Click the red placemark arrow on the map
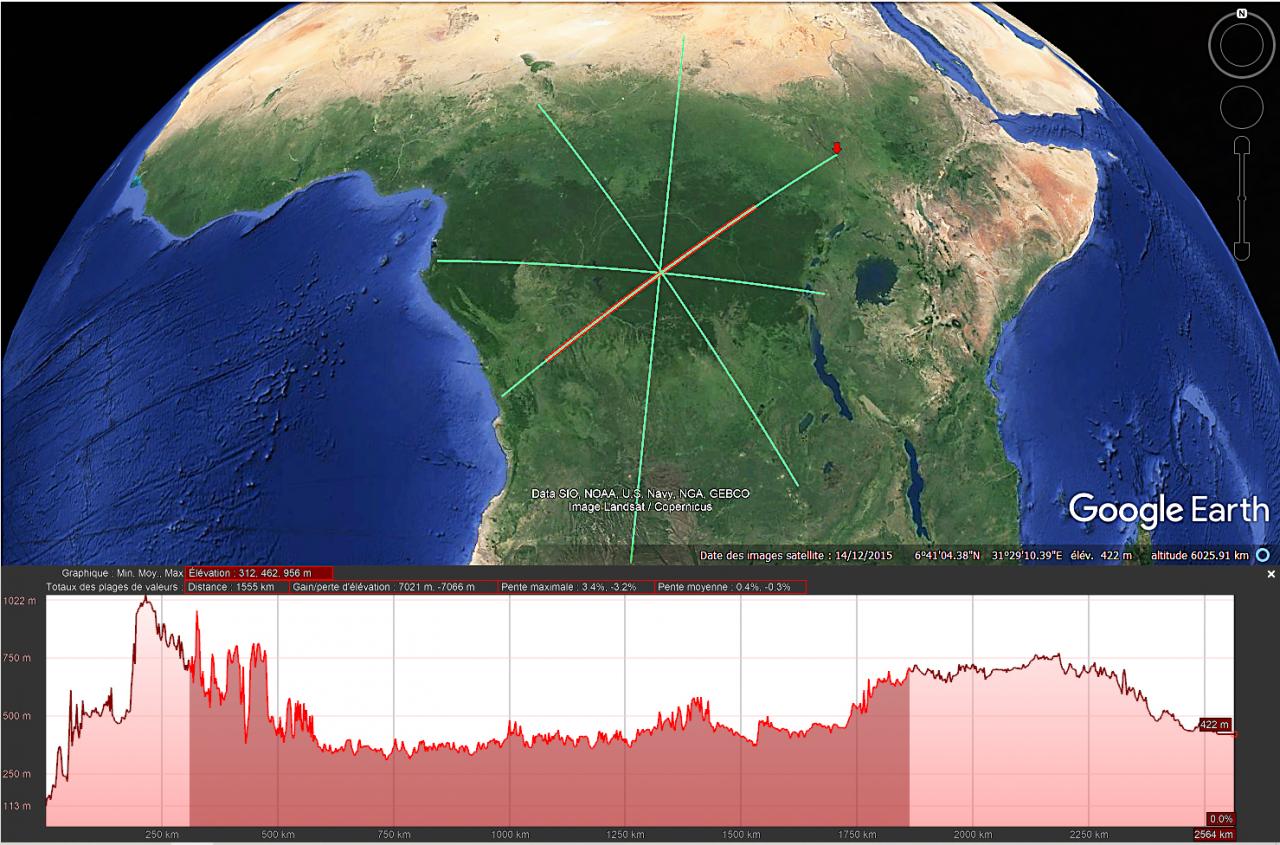 click(x=837, y=149)
